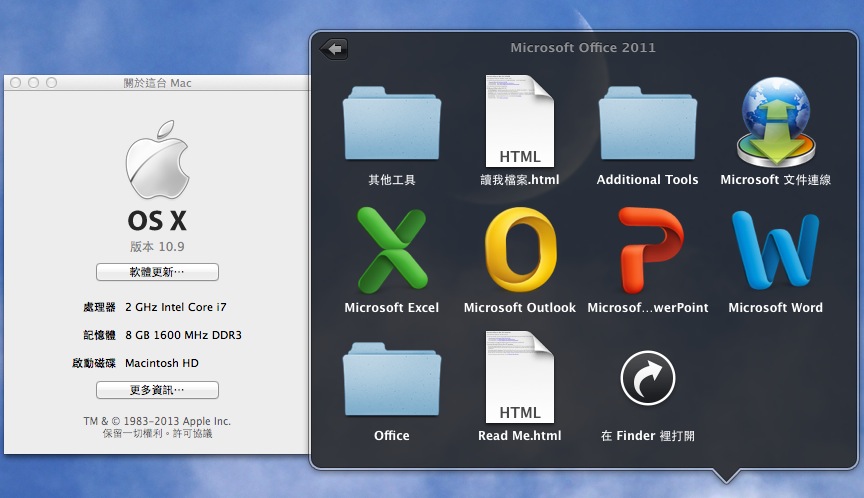
Task: Click the 軟體更新… button
Action: pyautogui.click(x=158, y=272)
